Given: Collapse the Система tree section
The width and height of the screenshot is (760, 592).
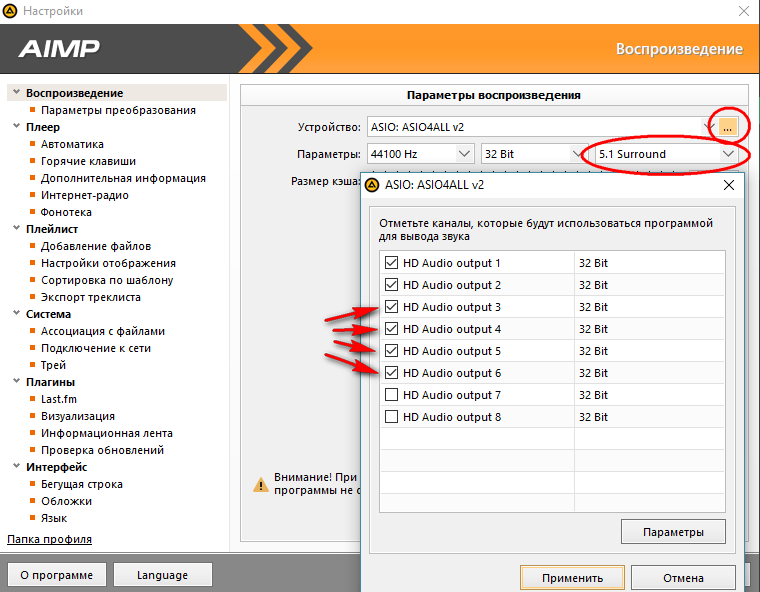Looking at the screenshot, I should coord(16,313).
